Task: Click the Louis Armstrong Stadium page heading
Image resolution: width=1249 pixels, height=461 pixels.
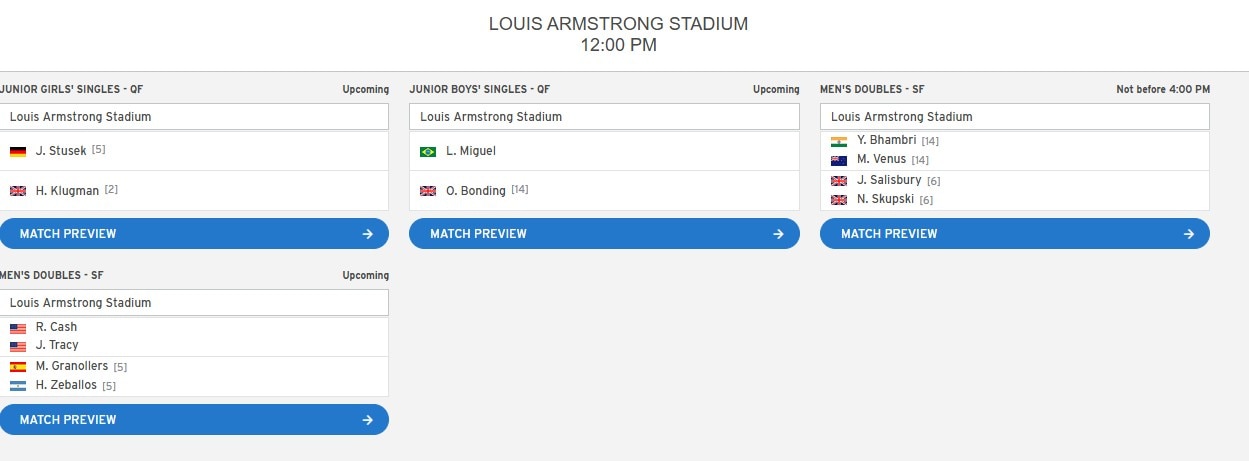Action: pos(618,24)
